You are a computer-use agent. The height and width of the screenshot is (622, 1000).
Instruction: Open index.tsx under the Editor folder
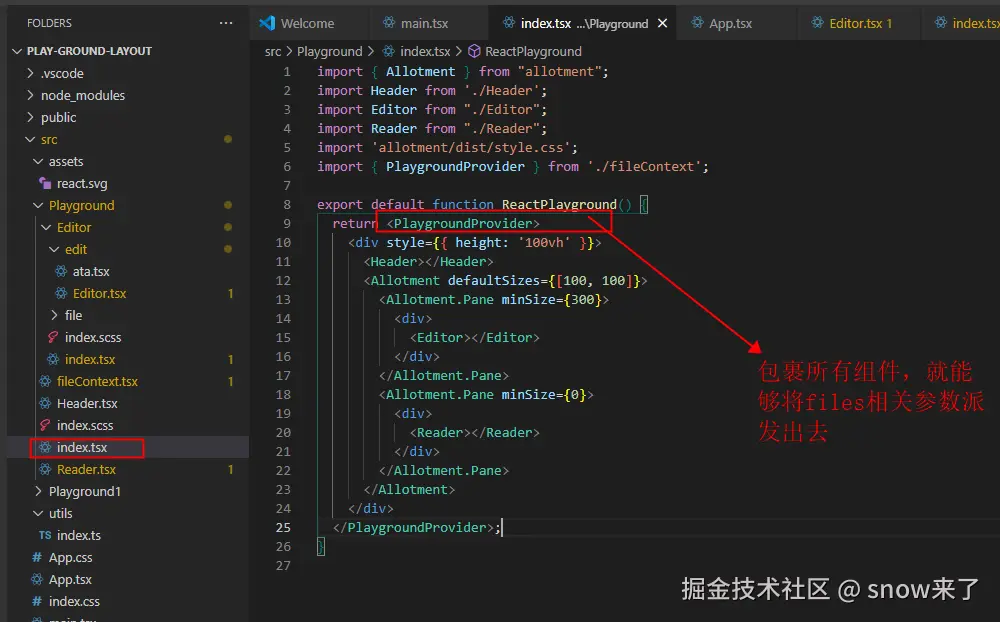90,359
